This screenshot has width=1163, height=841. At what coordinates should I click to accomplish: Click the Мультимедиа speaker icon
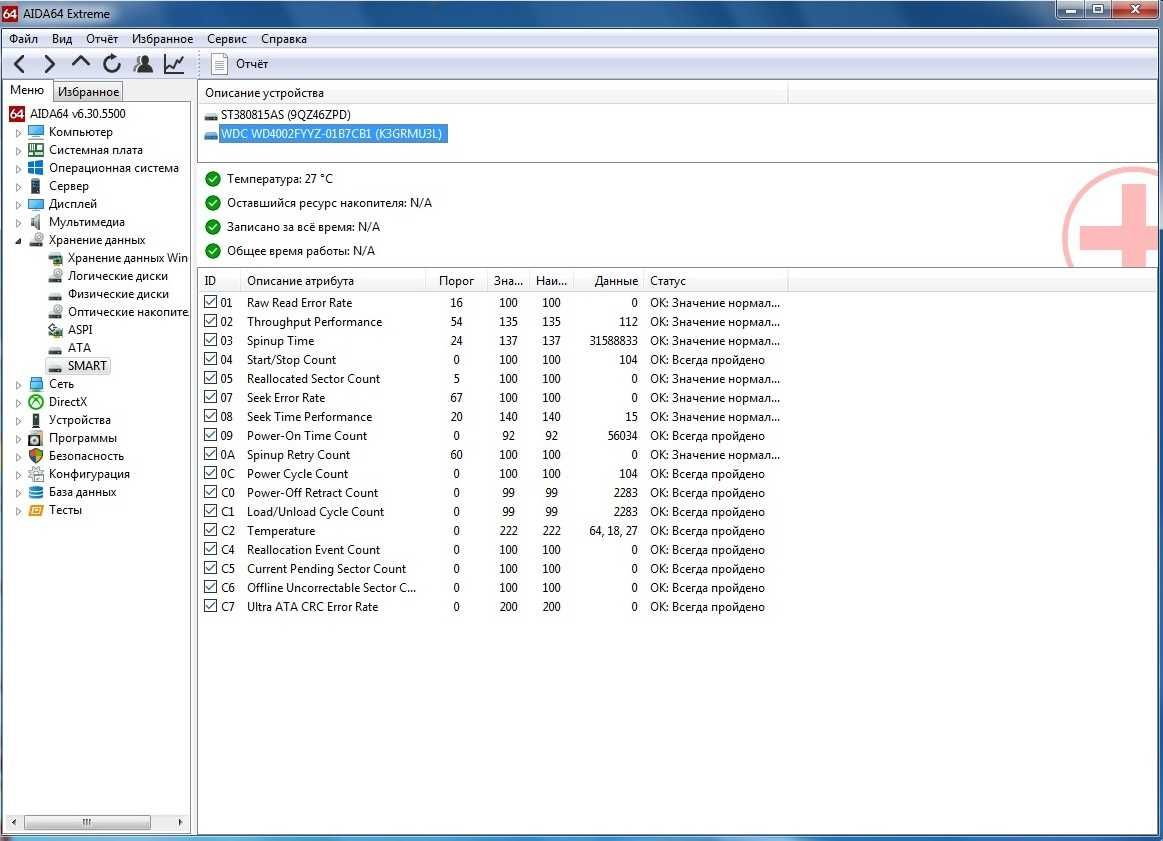36,222
